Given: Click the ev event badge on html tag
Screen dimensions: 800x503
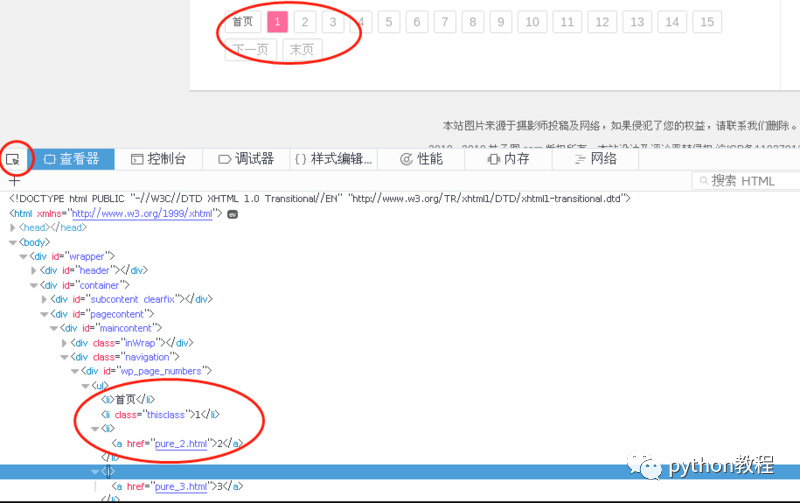Looking at the screenshot, I should point(232,214).
